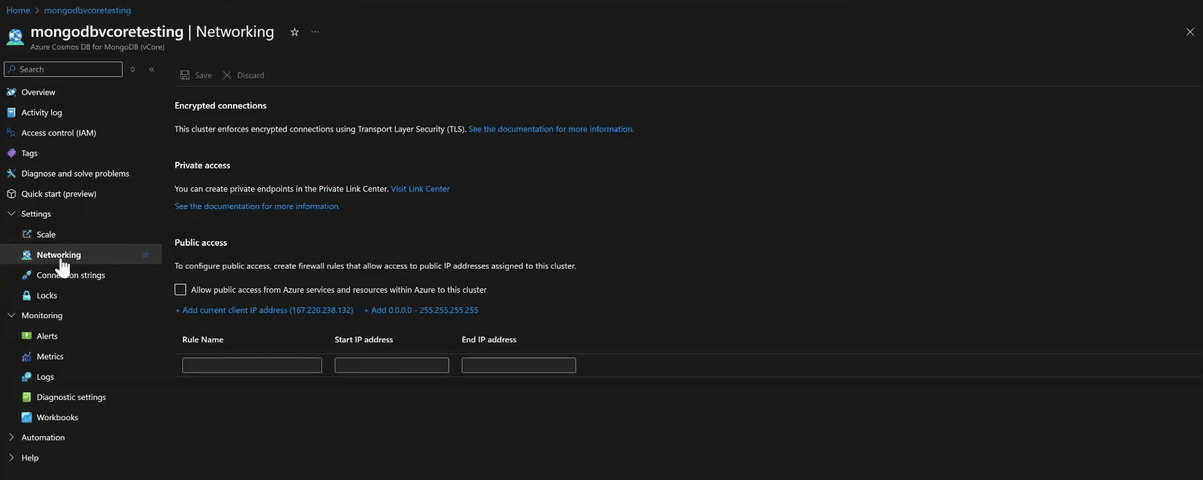Viewport: 1203px width, 480px height.
Task: Click the Networking icon in sidebar
Action: pos(27,255)
